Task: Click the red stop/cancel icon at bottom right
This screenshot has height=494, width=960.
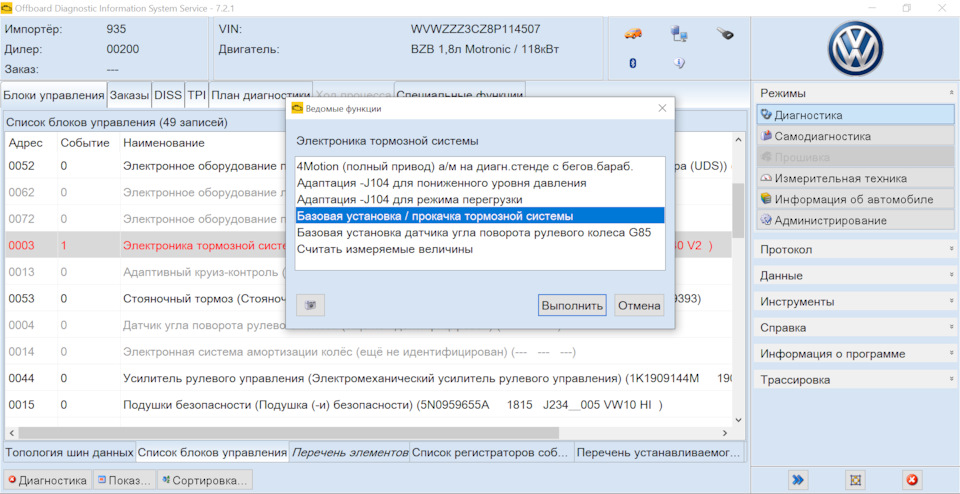Action: tap(912, 479)
